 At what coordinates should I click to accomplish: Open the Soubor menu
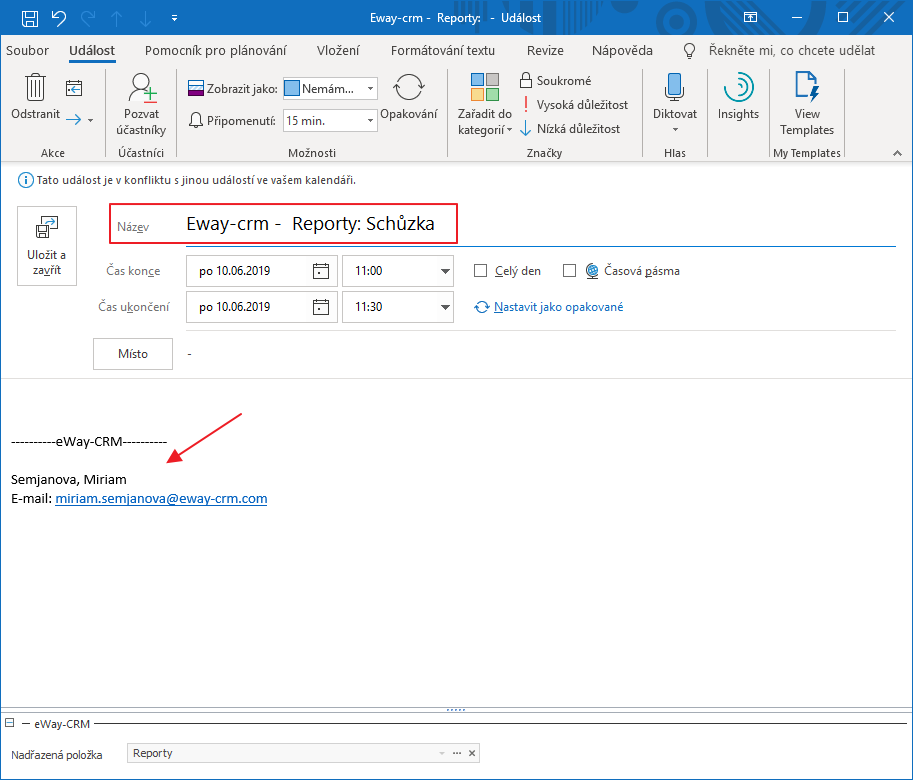[x=27, y=51]
